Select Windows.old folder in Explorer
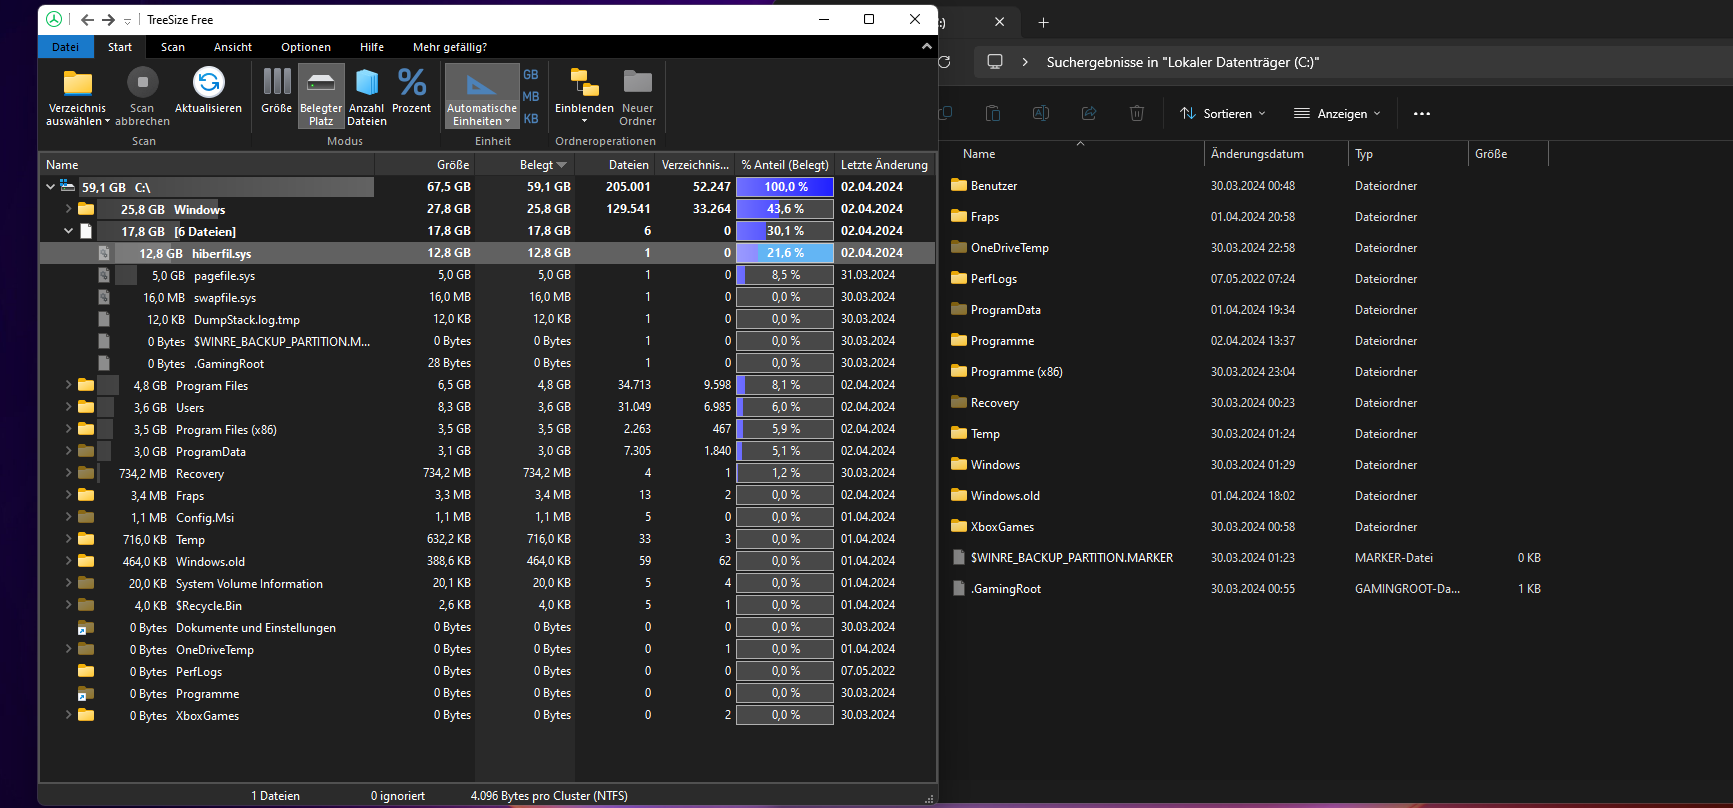 tap(1005, 496)
